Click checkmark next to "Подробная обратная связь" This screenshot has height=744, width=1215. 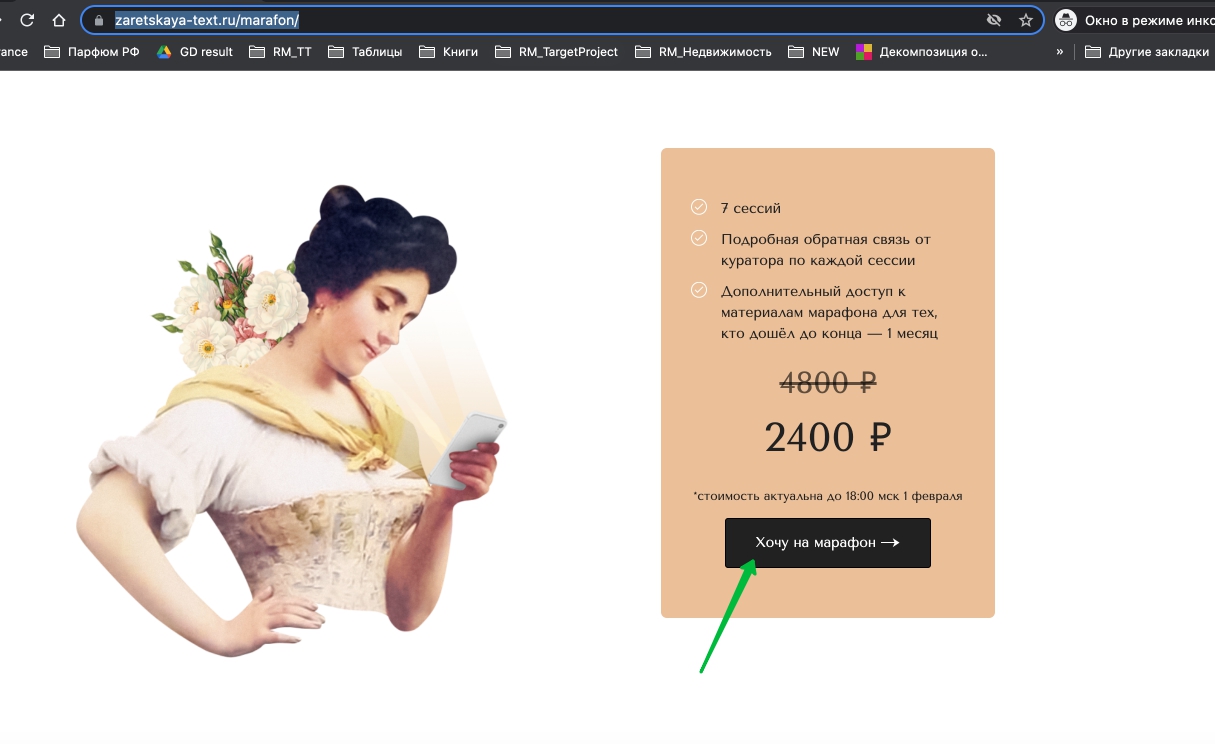699,238
